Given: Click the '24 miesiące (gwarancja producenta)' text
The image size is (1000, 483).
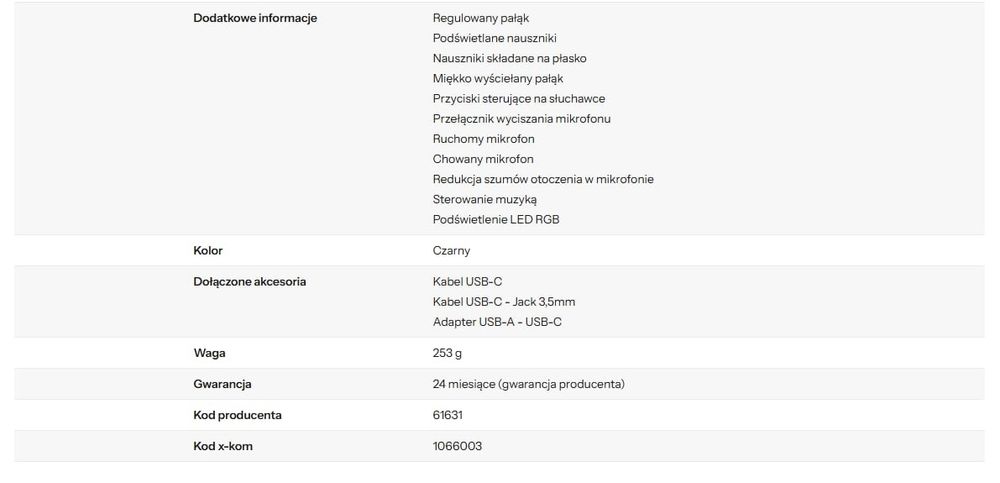Looking at the screenshot, I should coord(529,384).
